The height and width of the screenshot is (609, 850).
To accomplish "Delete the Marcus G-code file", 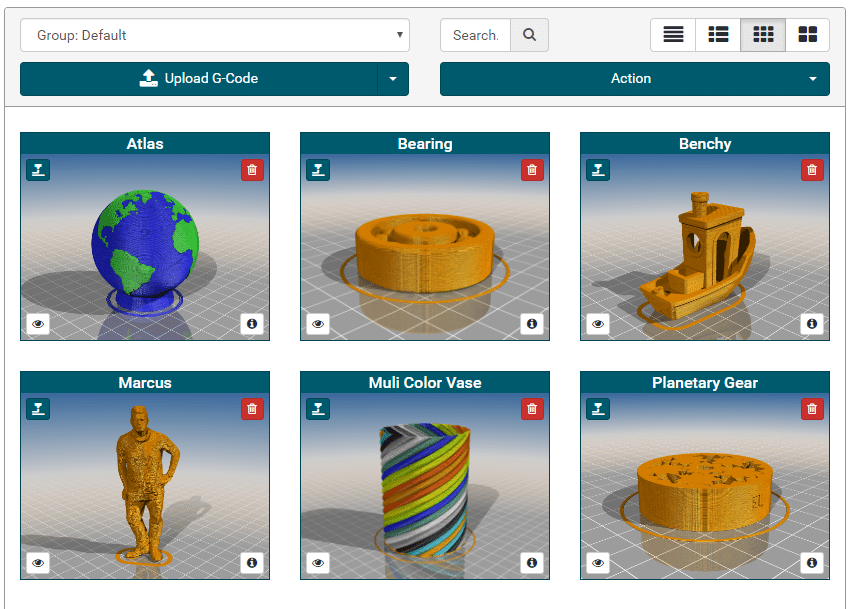I will click(x=252, y=408).
